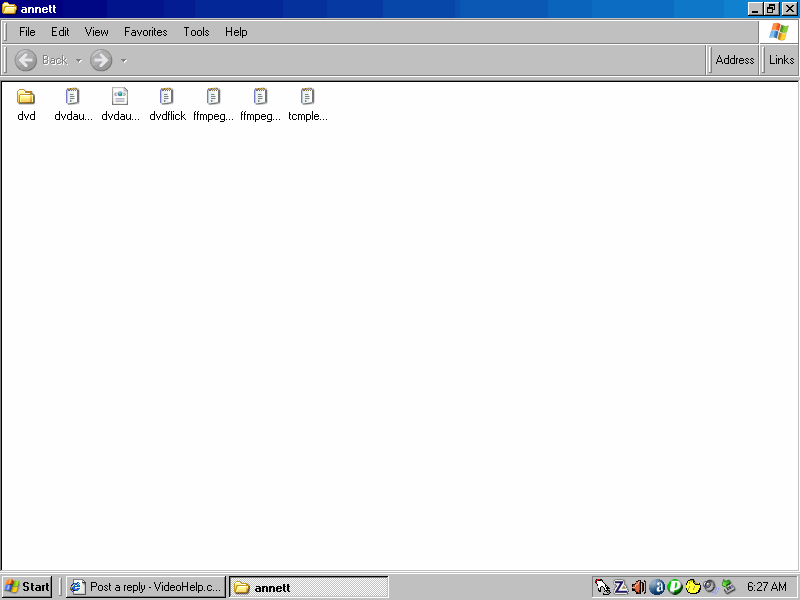
Task: Click the annett taskbar button
Action: [x=309, y=587]
